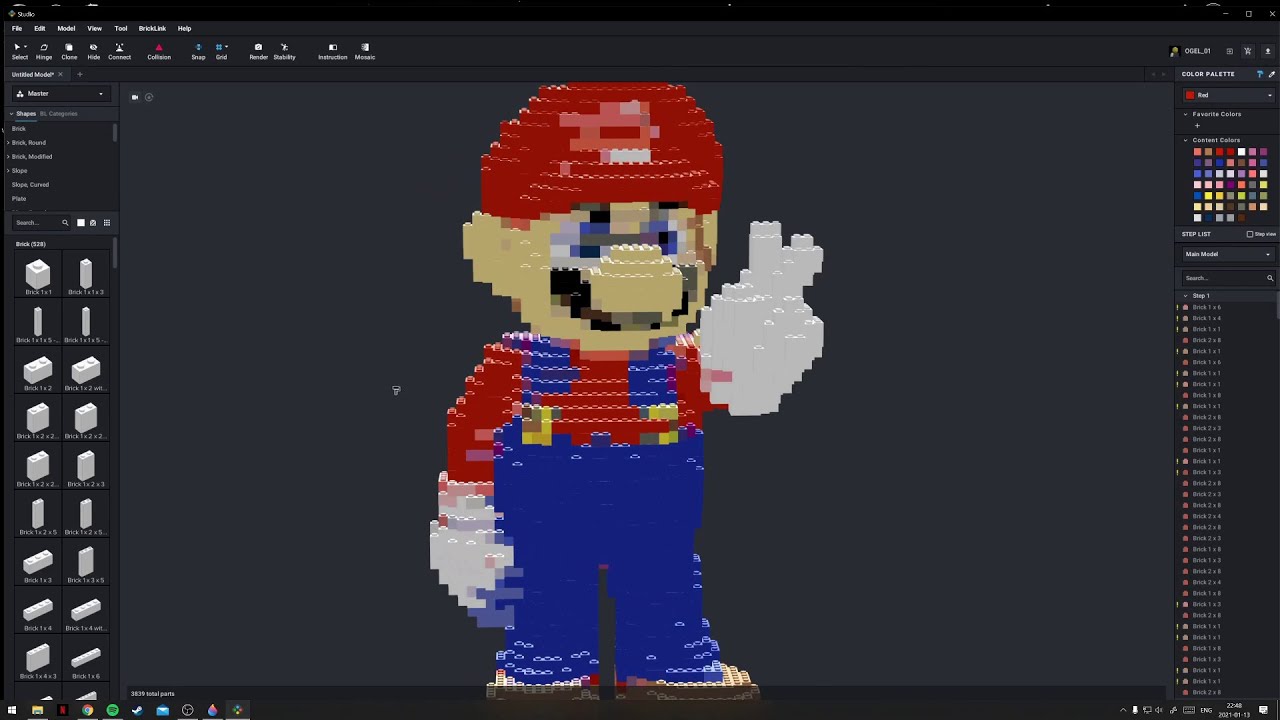The image size is (1280, 720).
Task: Run the Stability check
Action: pos(284,51)
